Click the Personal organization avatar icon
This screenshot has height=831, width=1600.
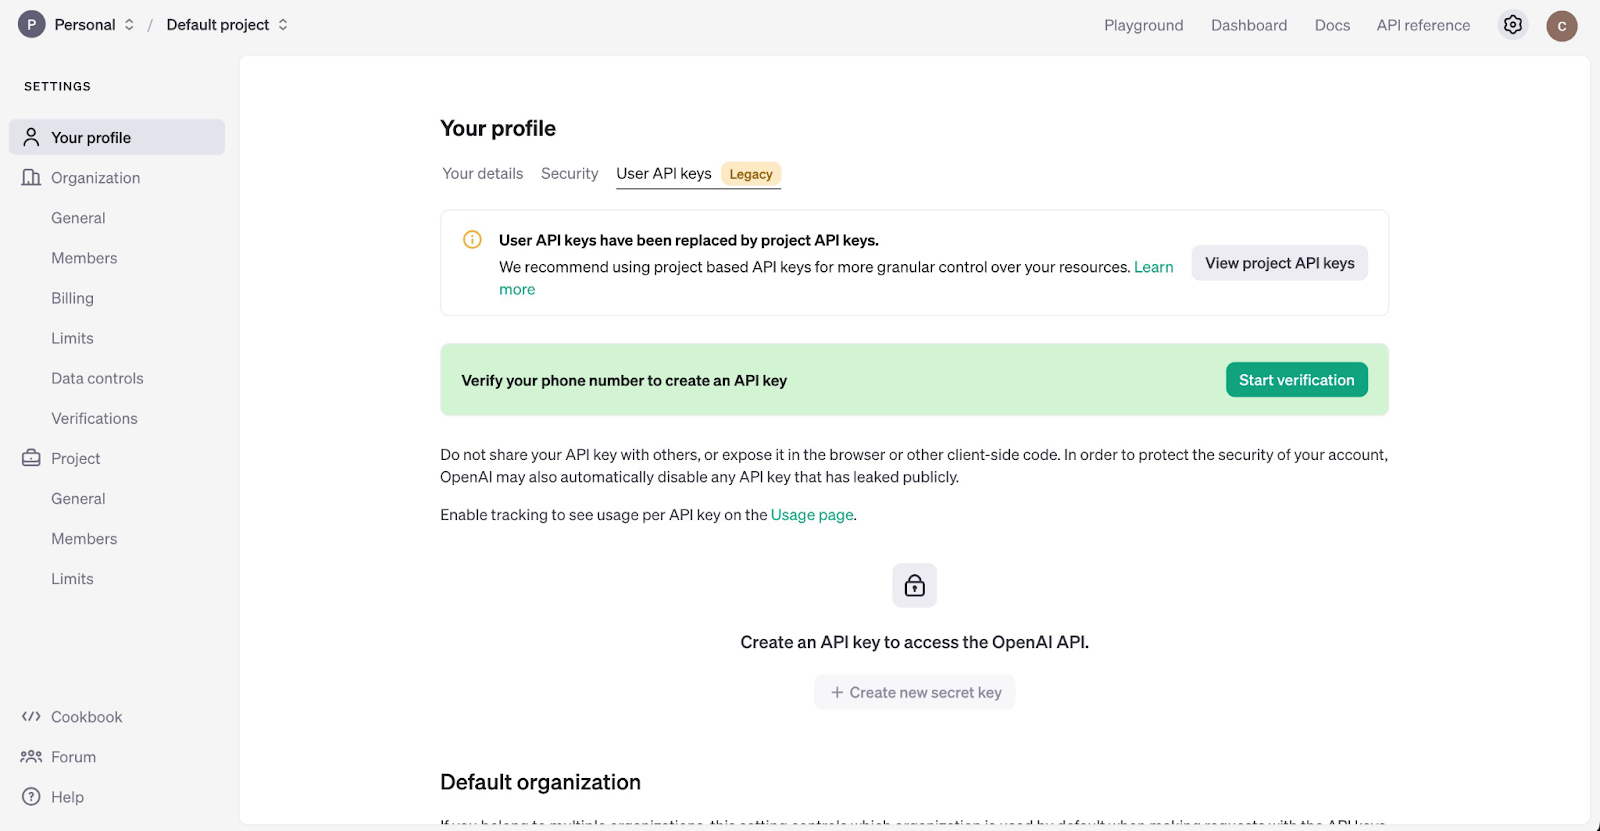32,25
